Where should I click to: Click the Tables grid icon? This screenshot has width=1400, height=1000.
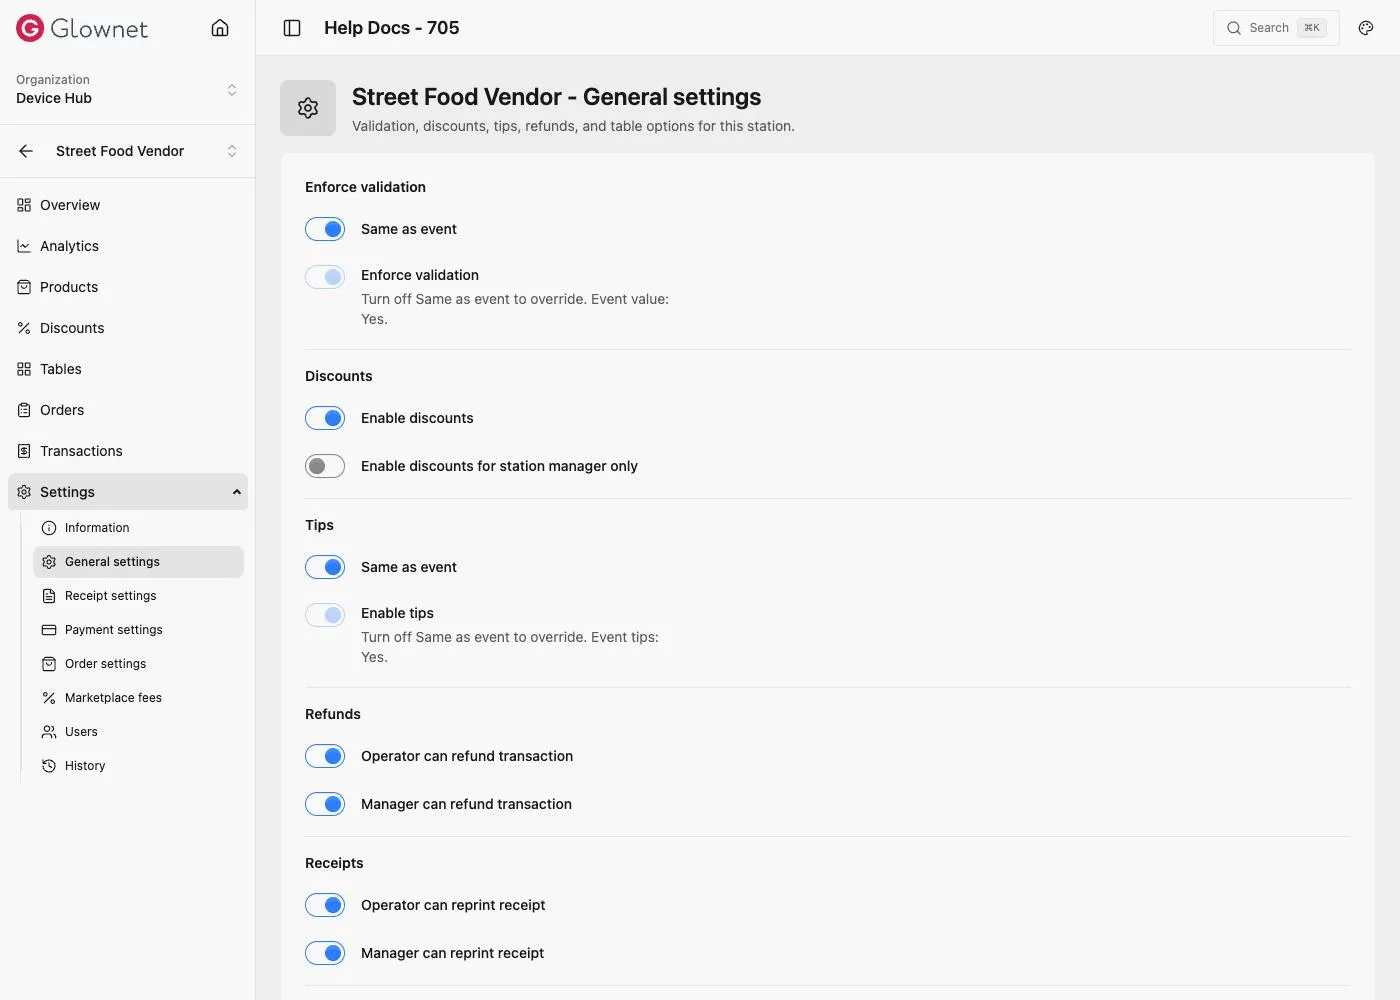(x=24, y=369)
